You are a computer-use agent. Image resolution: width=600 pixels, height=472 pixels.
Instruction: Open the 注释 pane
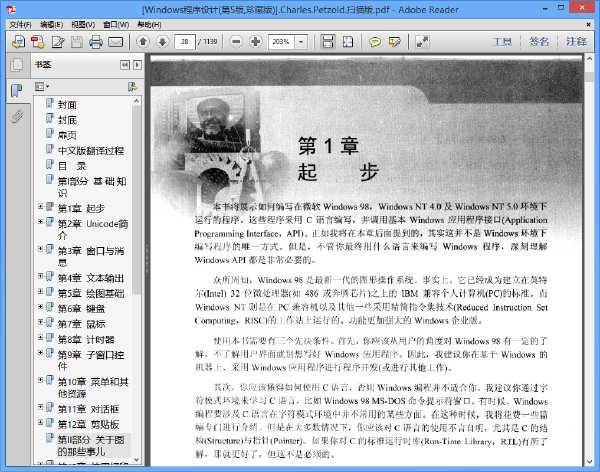576,41
